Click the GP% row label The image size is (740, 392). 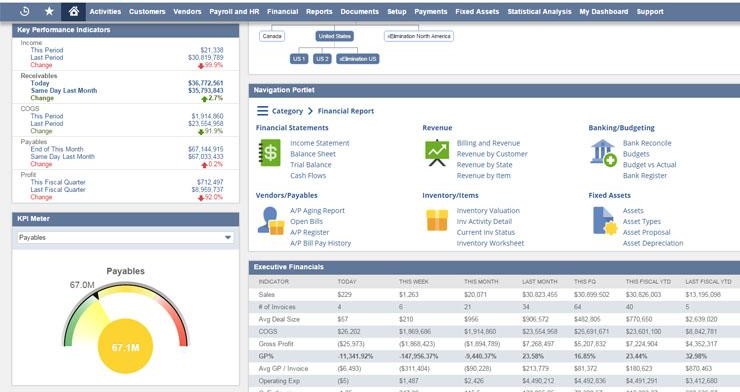(x=266, y=356)
